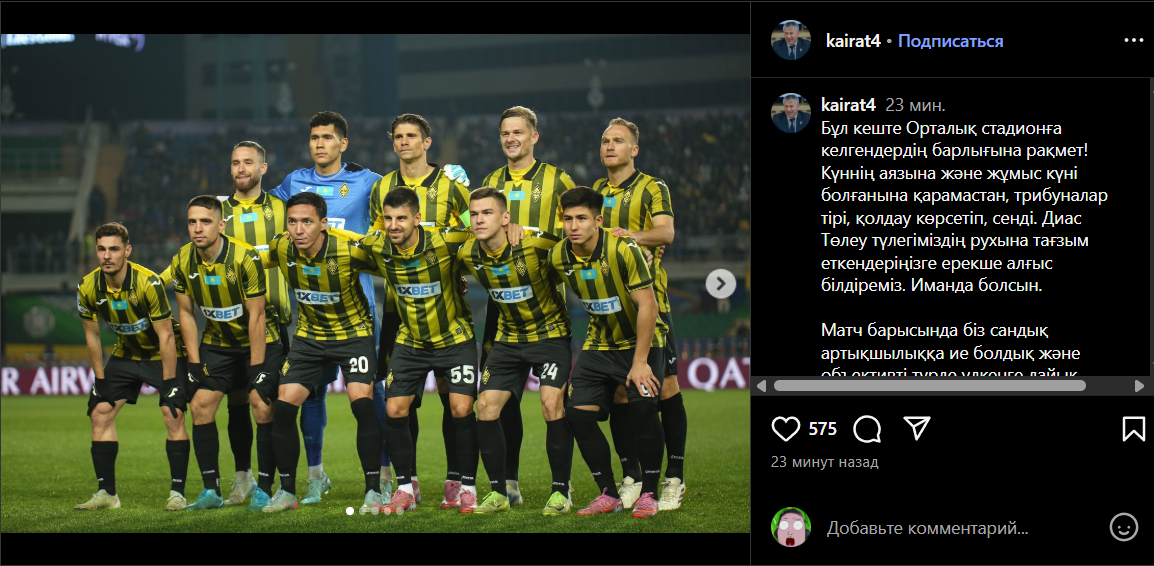Save post with bookmark icon
Image resolution: width=1154 pixels, height=566 pixels.
1133,428
